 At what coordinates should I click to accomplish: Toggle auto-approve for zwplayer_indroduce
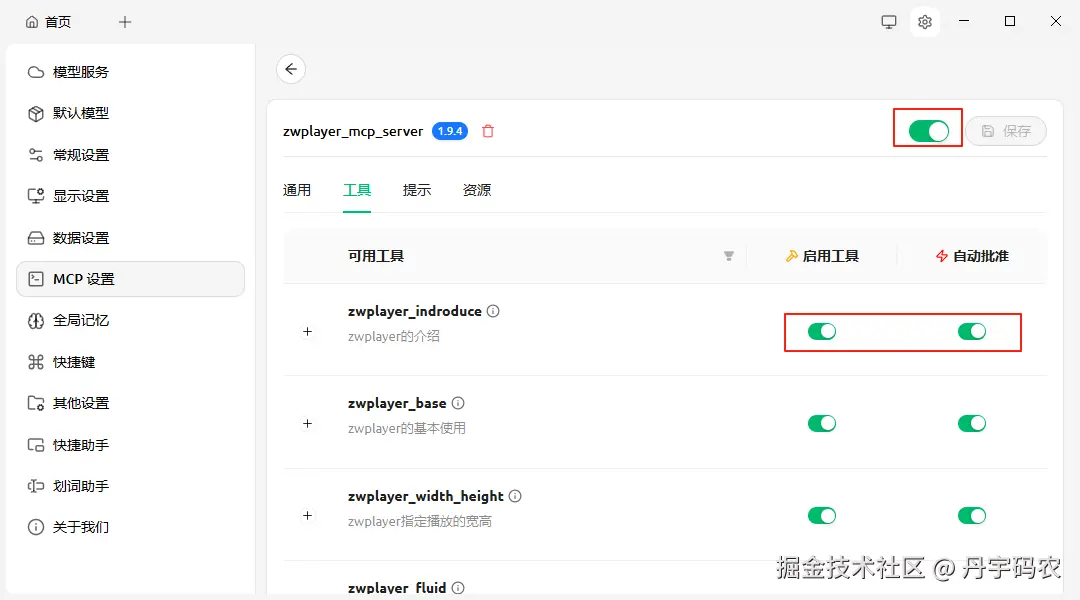[972, 332]
